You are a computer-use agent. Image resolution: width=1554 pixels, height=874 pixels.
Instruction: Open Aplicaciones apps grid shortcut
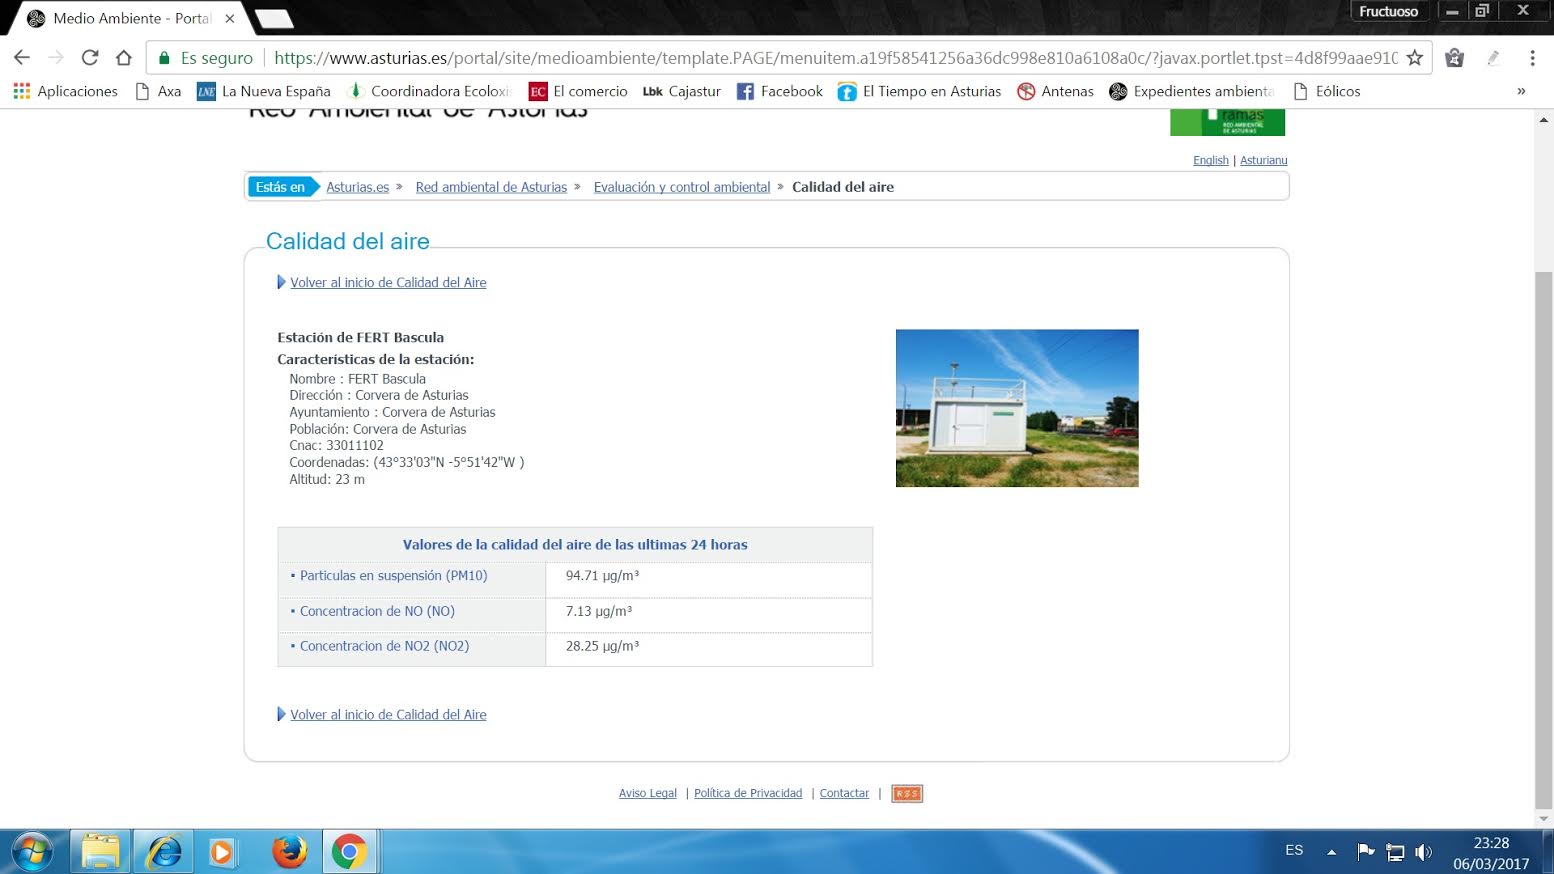[66, 91]
